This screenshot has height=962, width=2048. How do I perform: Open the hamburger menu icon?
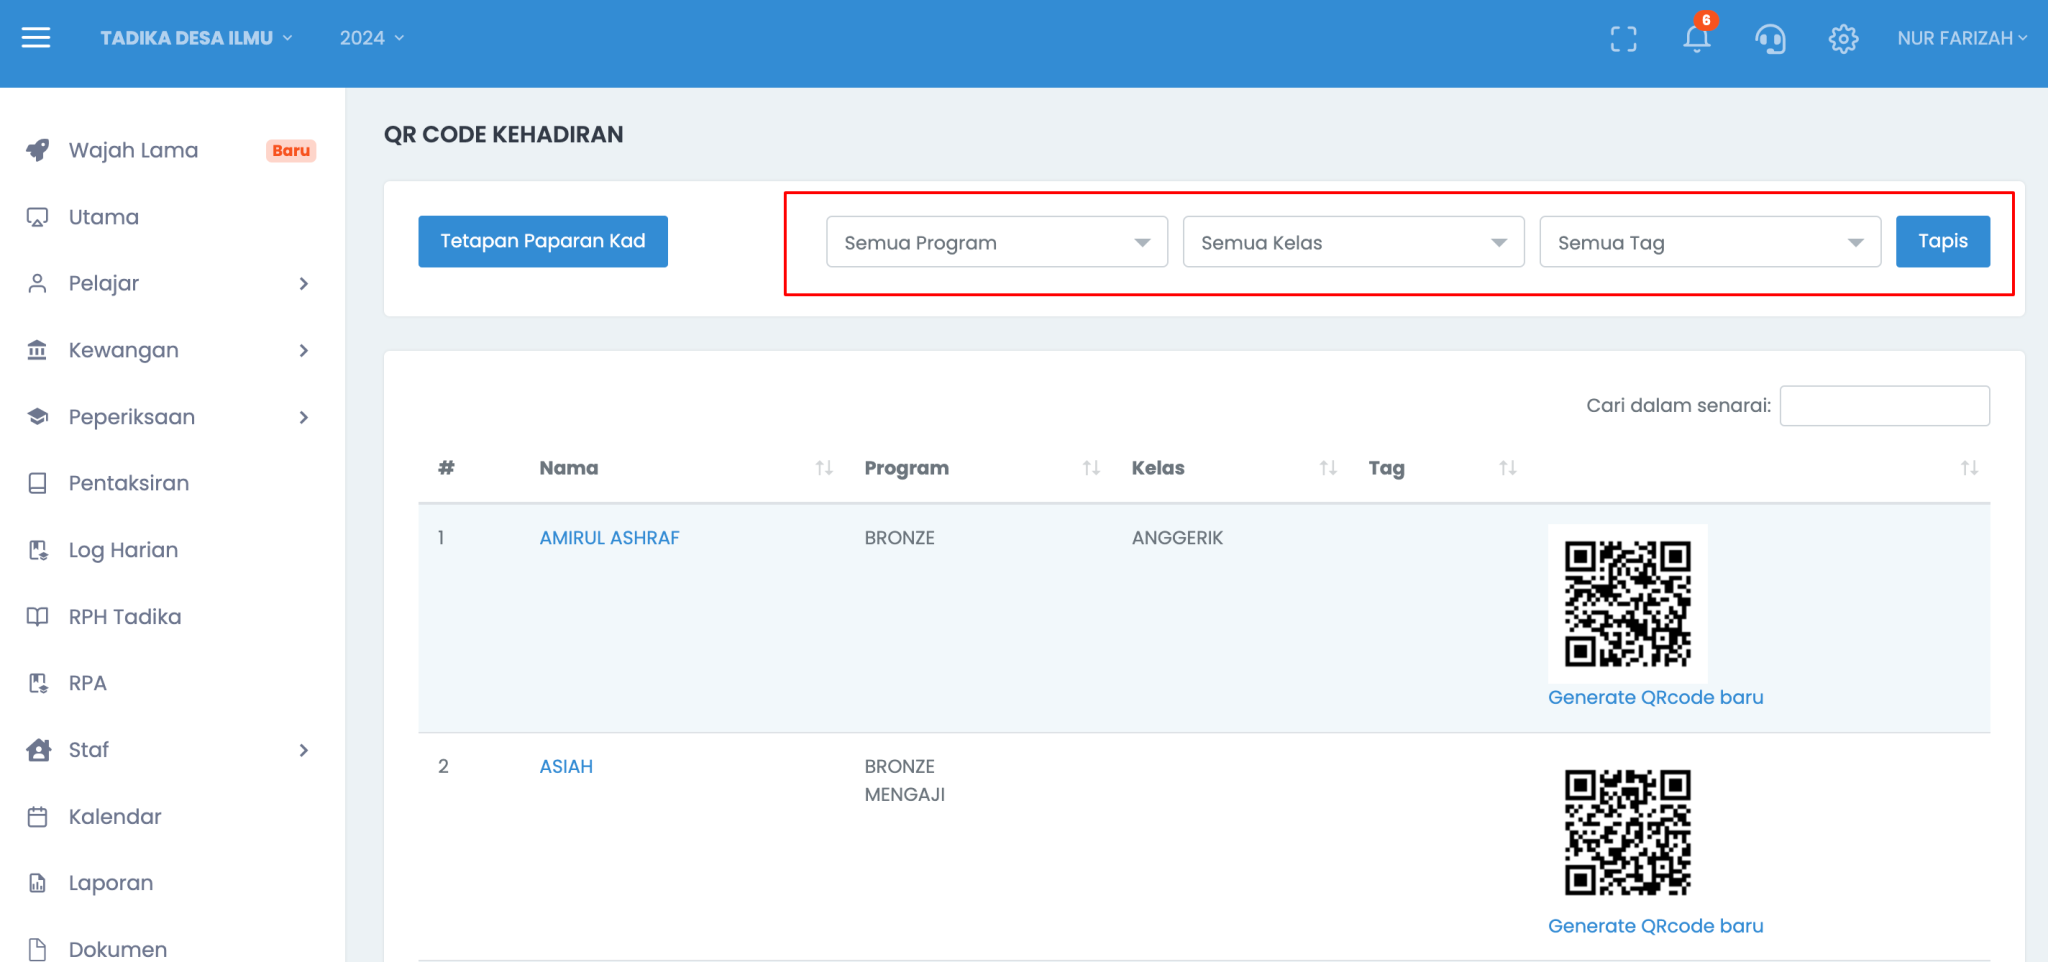[x=36, y=38]
